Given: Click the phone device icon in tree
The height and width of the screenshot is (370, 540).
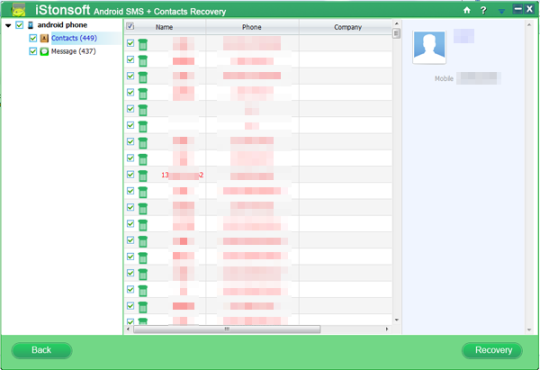Looking at the screenshot, I should (30, 25).
